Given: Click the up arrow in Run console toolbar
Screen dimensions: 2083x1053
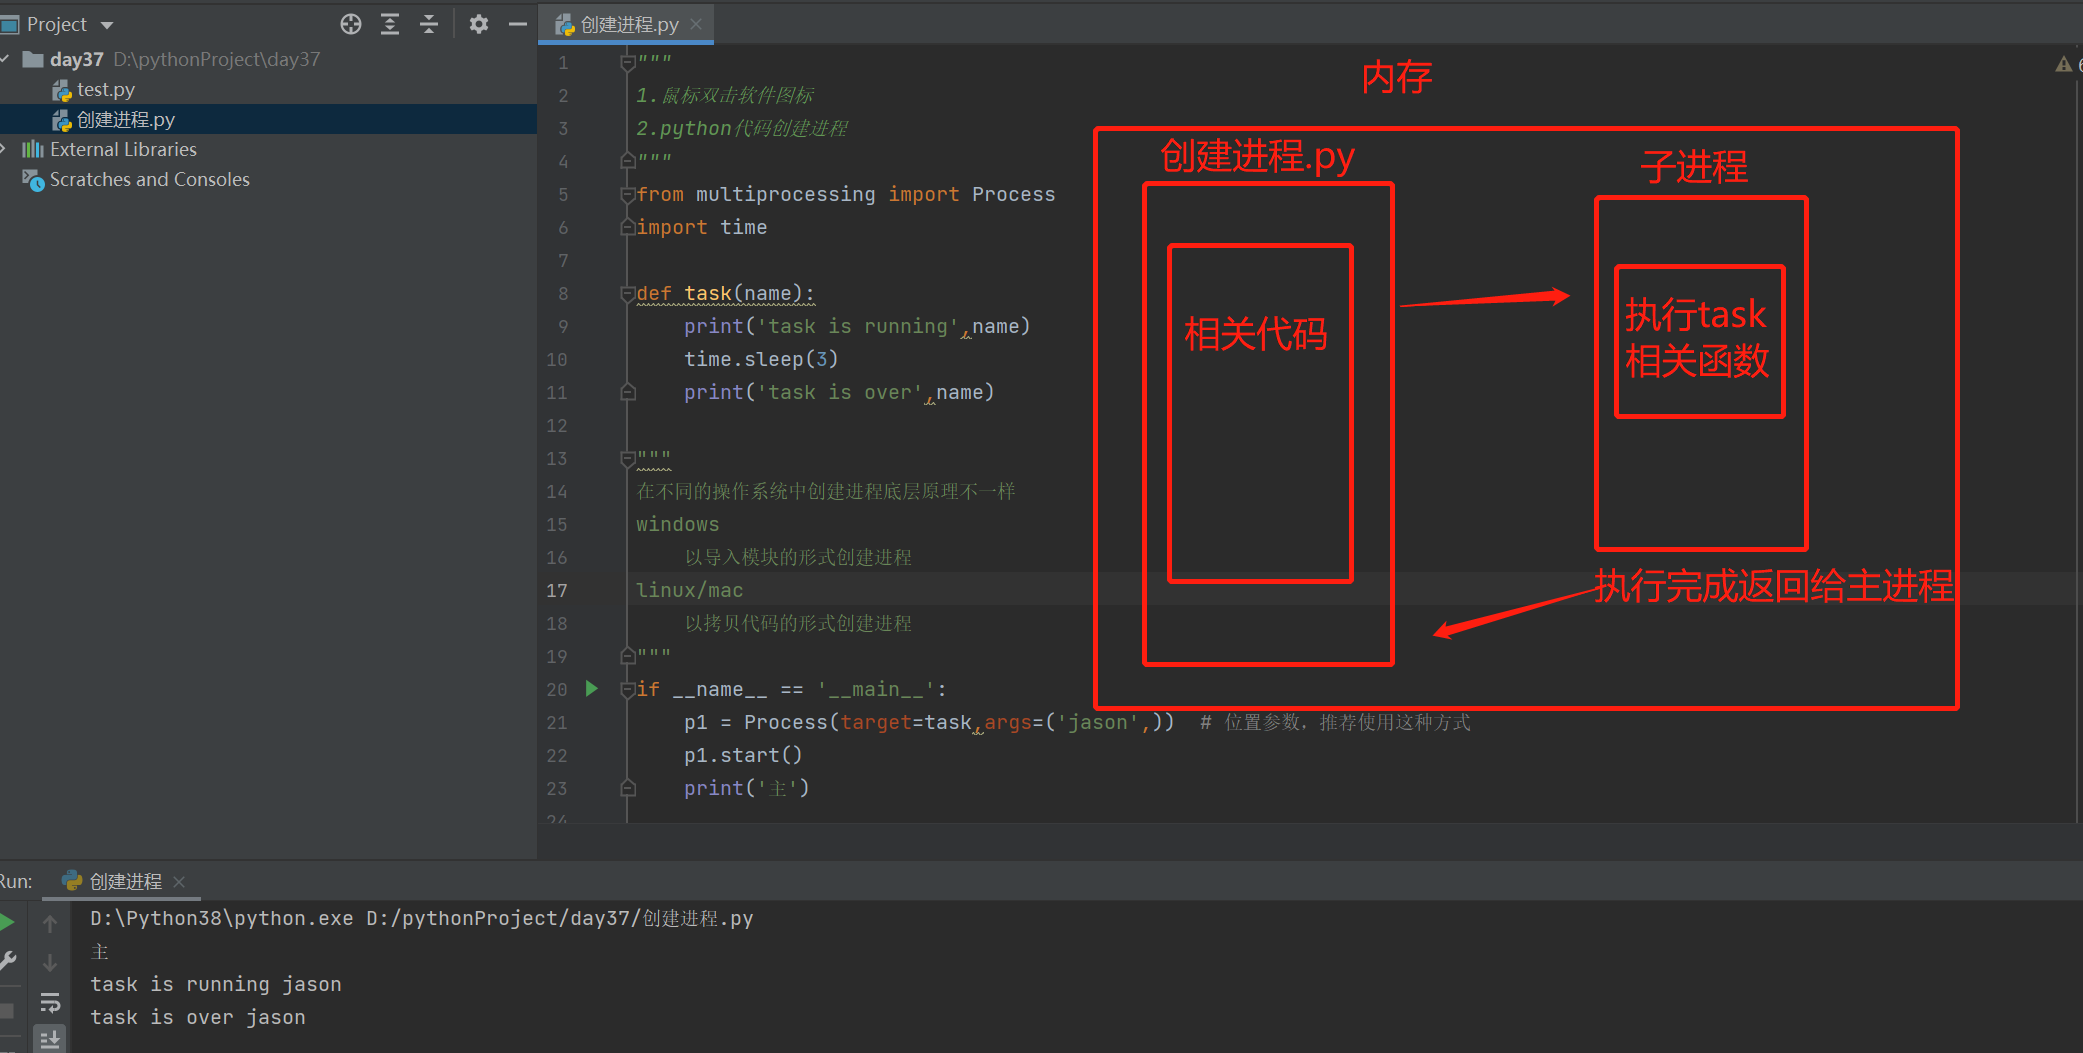Looking at the screenshot, I should click(50, 924).
